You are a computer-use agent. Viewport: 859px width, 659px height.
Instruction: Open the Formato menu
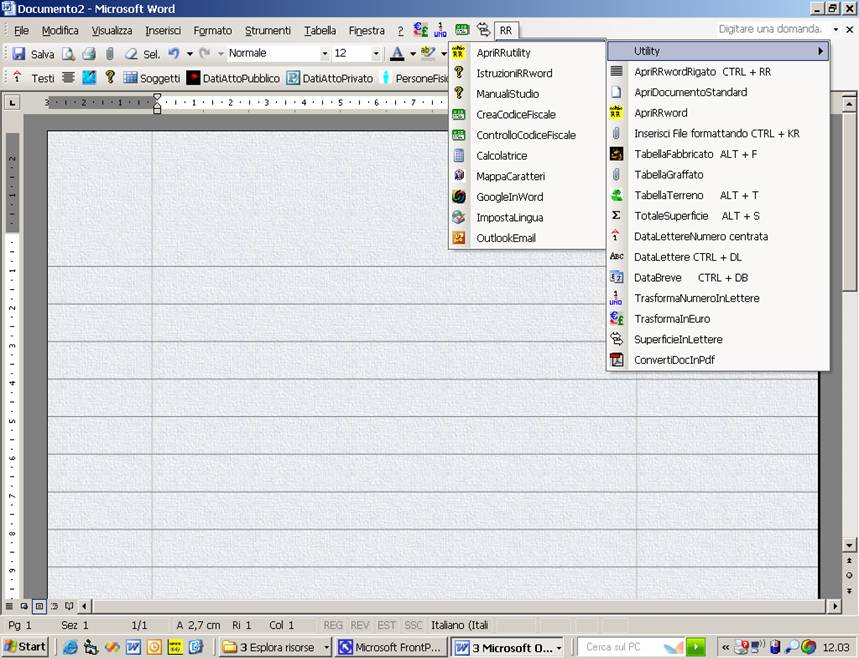[213, 31]
